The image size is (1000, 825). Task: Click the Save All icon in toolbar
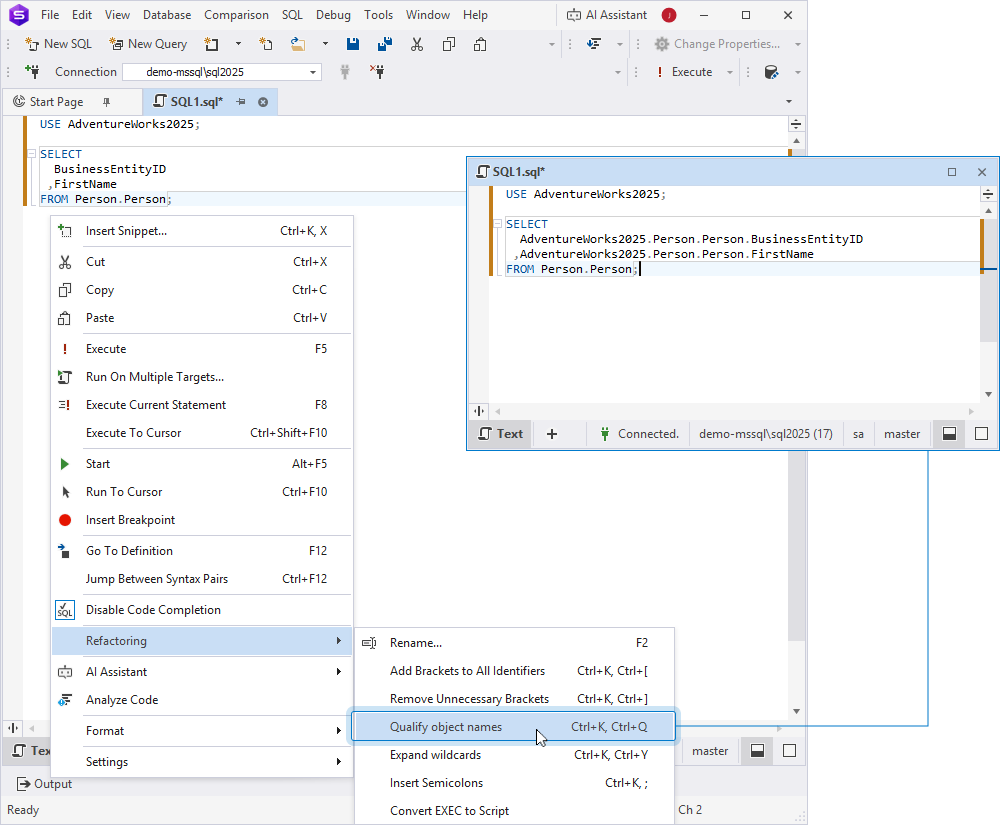pyautogui.click(x=385, y=44)
